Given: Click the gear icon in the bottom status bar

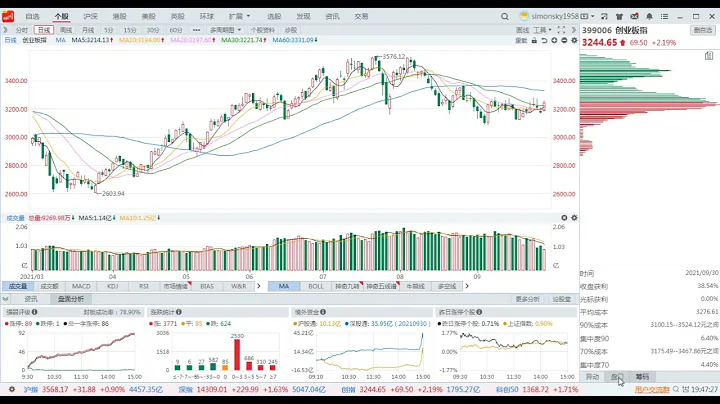Looking at the screenshot, I should pyautogui.click(x=12, y=389).
